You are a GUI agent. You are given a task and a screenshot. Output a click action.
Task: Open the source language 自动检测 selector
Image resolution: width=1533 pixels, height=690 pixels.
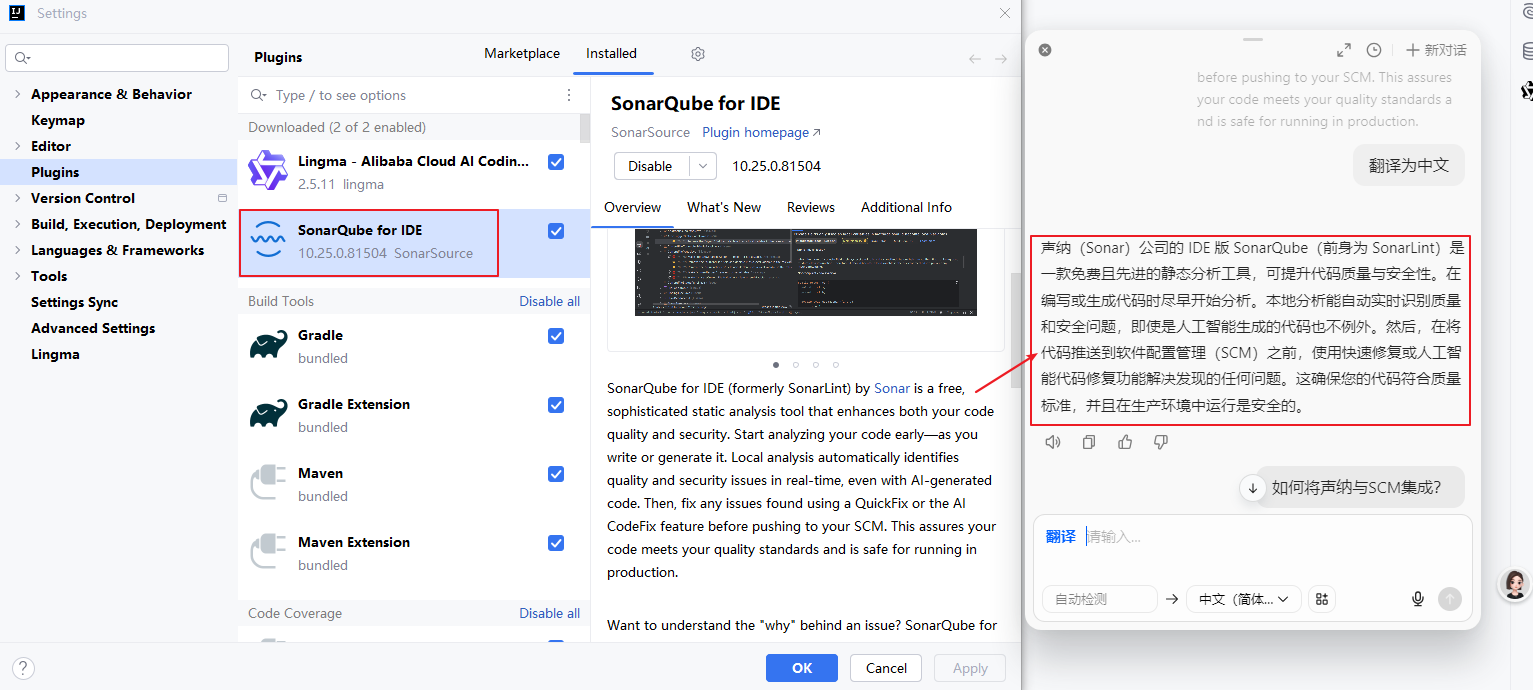[1099, 599]
